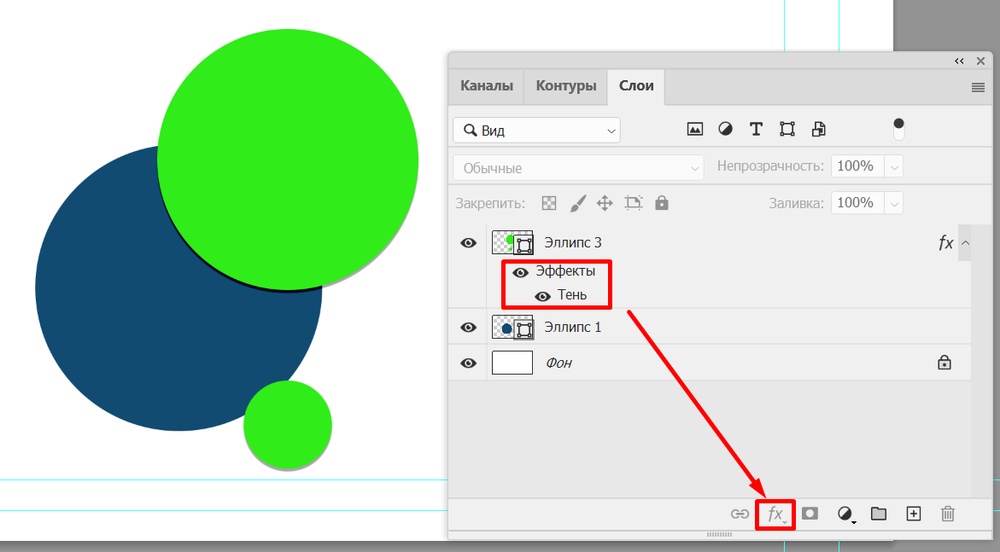Hide the Эллипс 3 layer
The width and height of the screenshot is (1000, 552).
[468, 243]
